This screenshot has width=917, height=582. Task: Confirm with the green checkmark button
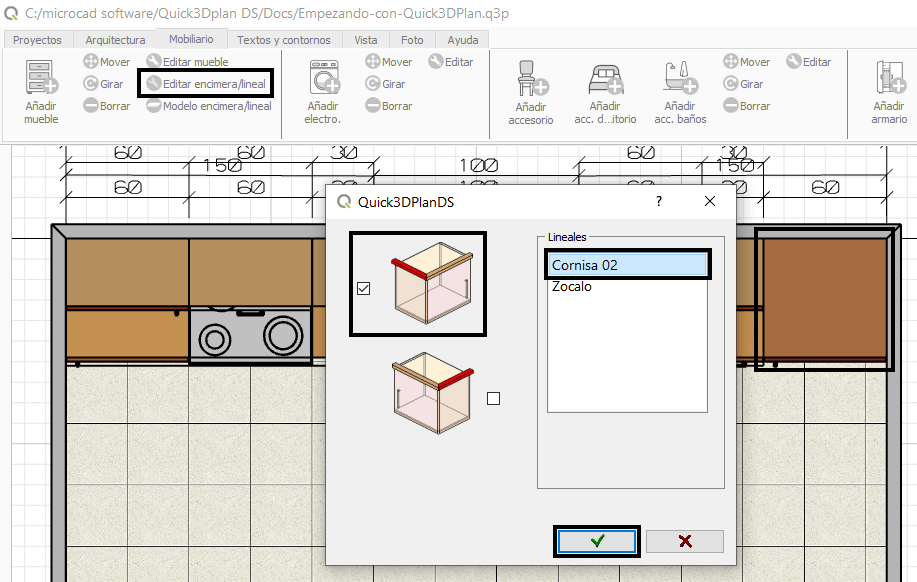(597, 541)
